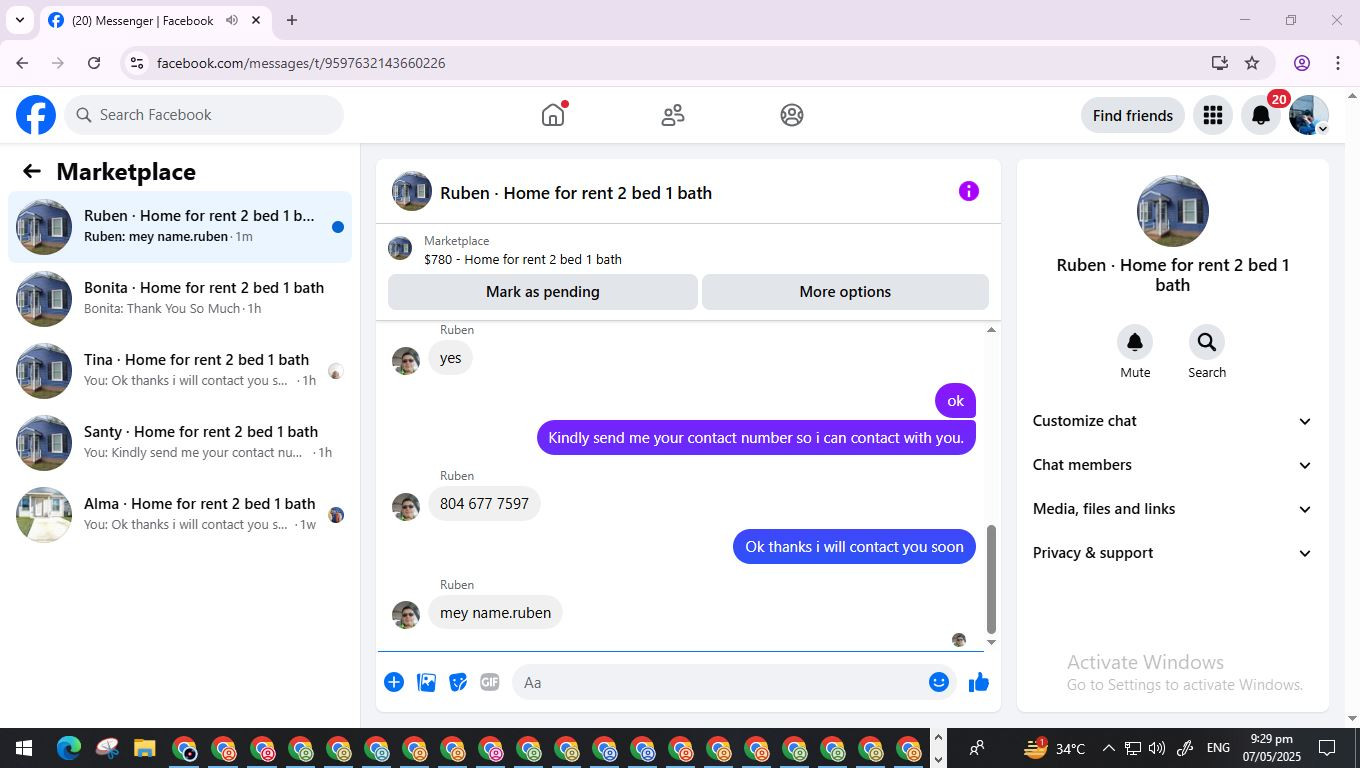Go back with browser back arrow
1360x768 pixels.
tap(22, 63)
